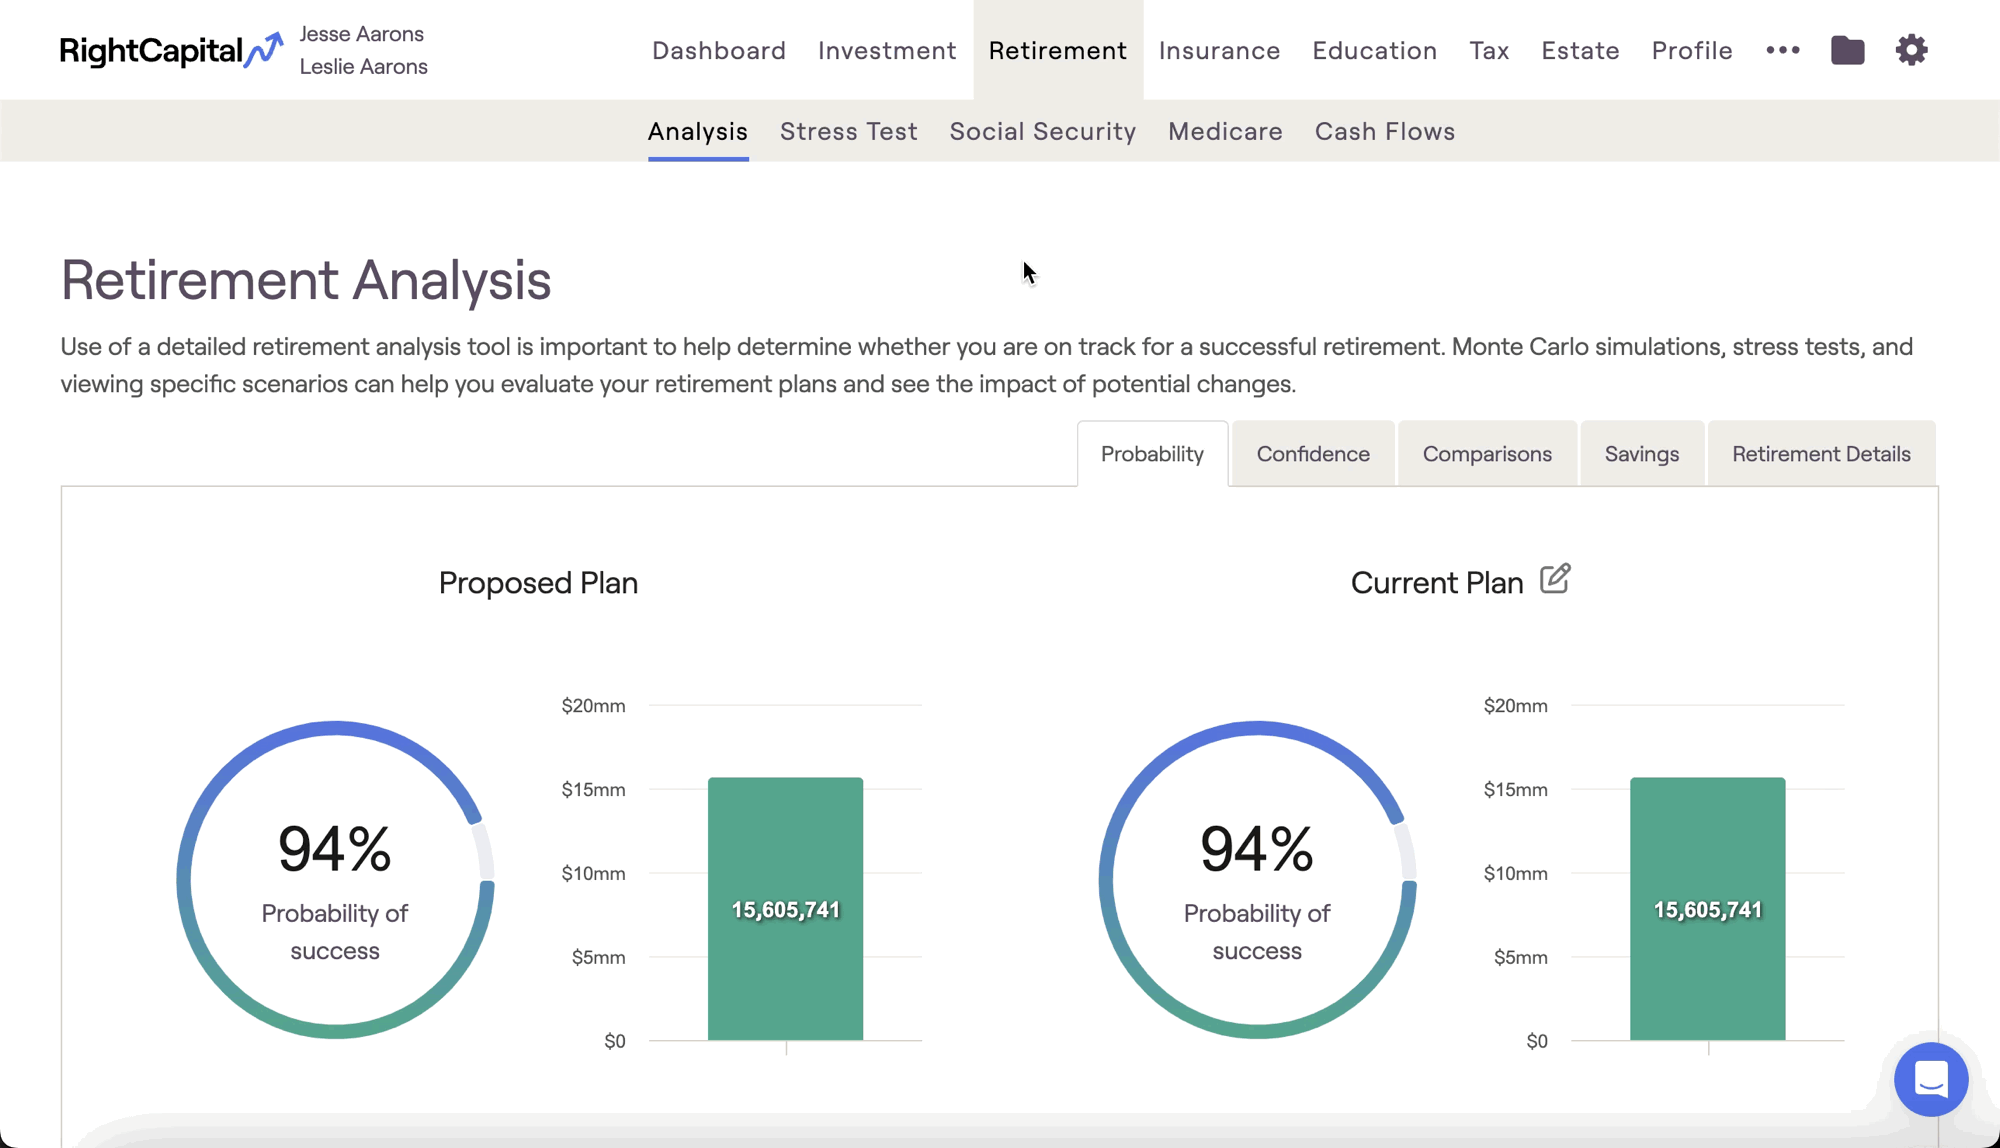Open the Retirement Details tab

click(1820, 454)
